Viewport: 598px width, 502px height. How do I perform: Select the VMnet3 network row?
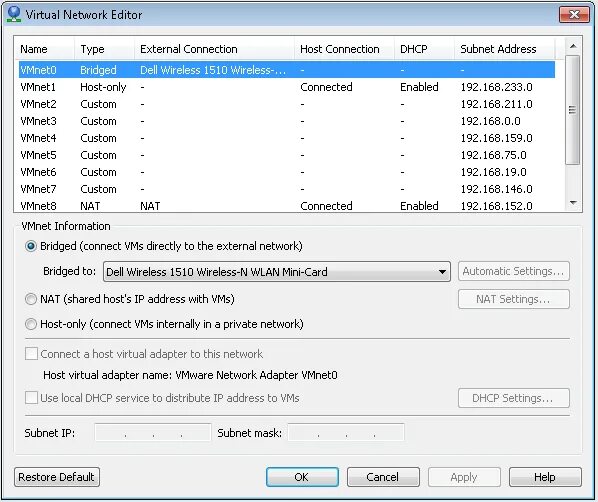287,121
